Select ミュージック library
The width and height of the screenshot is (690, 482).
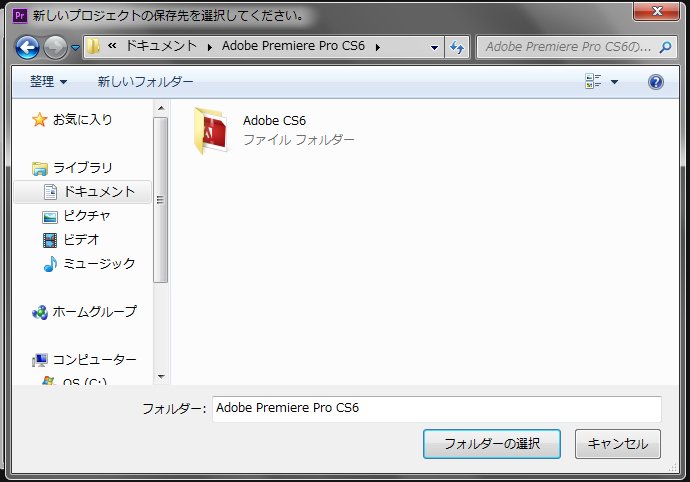[99, 264]
